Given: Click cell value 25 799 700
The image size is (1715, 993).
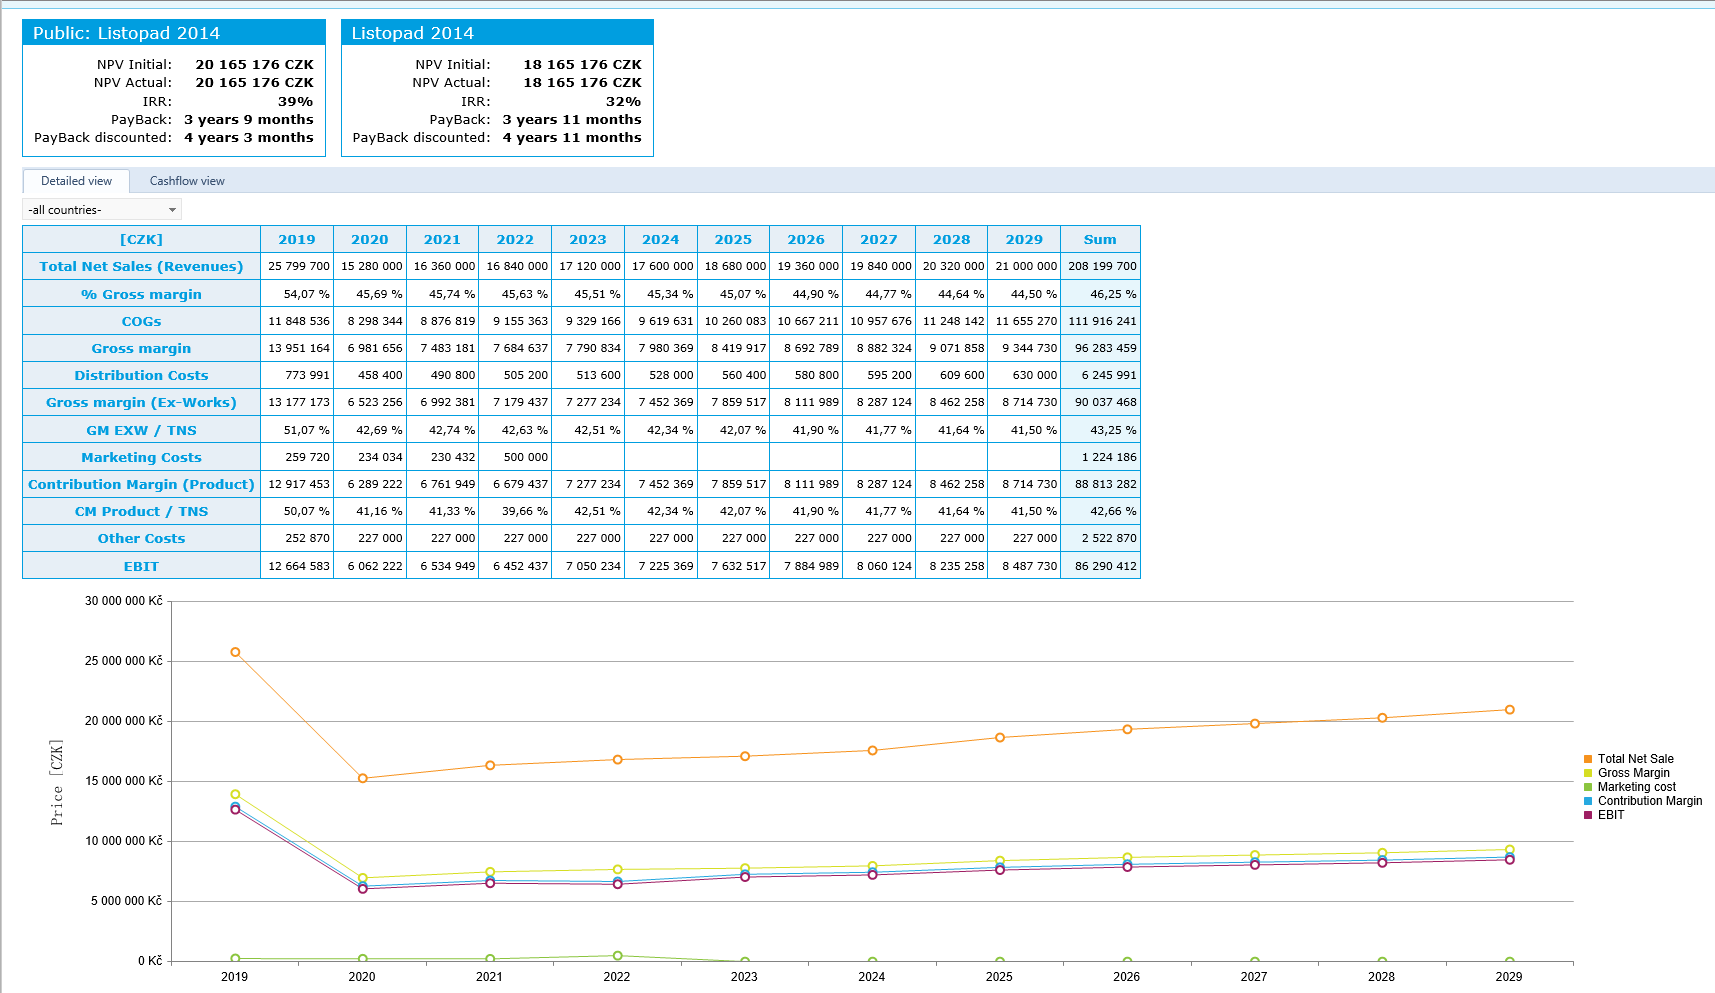Looking at the screenshot, I should [x=298, y=266].
